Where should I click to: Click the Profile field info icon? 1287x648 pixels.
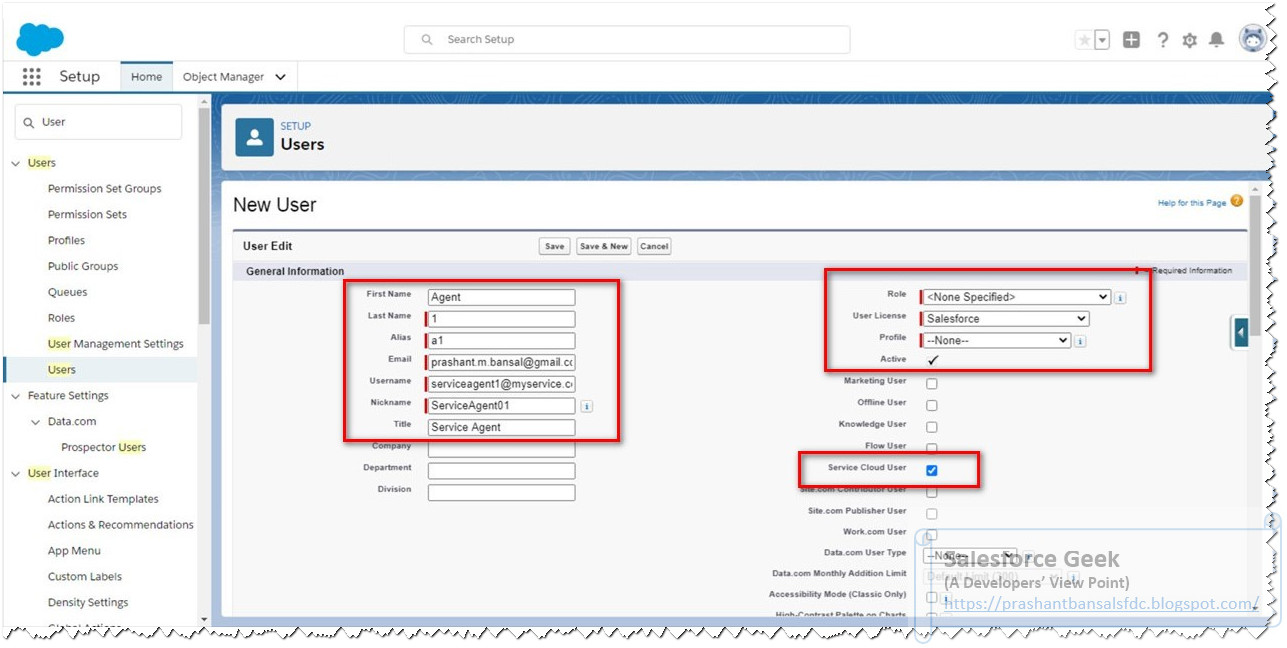(1081, 341)
